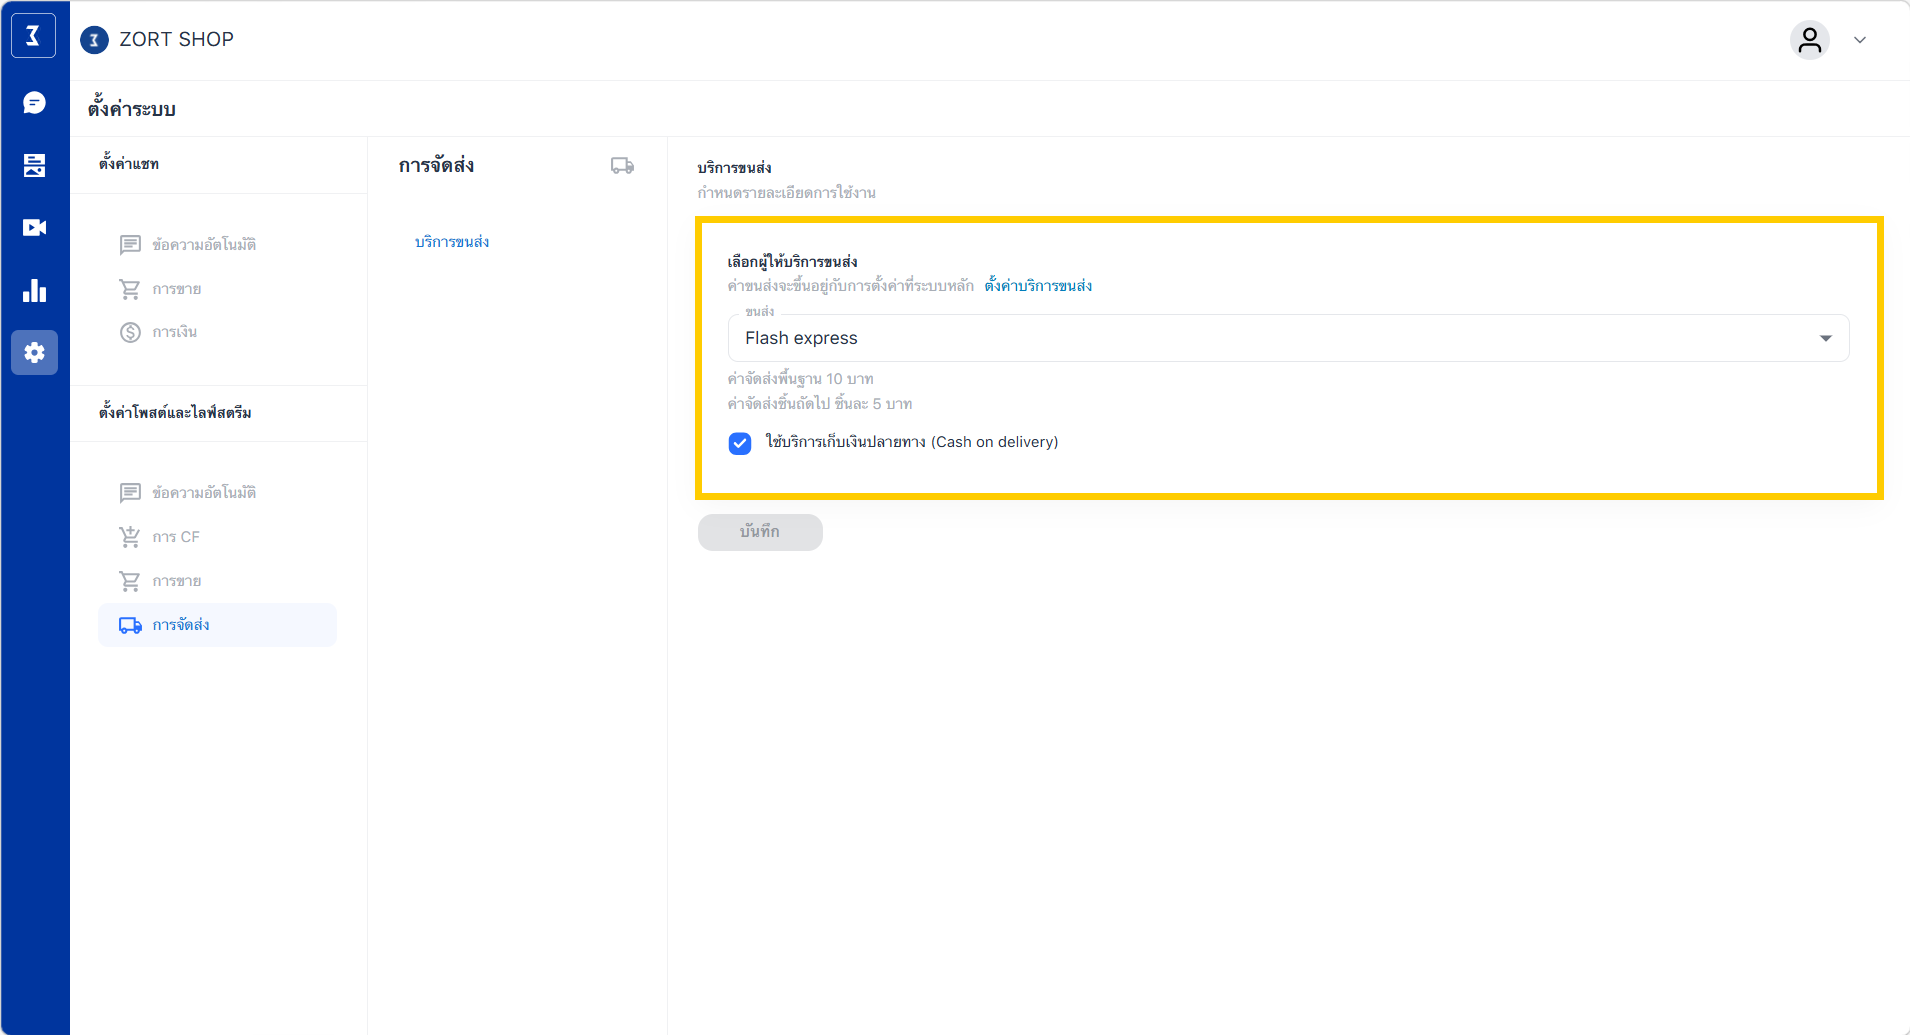Open the chat icon in left sidebar
This screenshot has height=1035, width=1910.
pos(34,103)
